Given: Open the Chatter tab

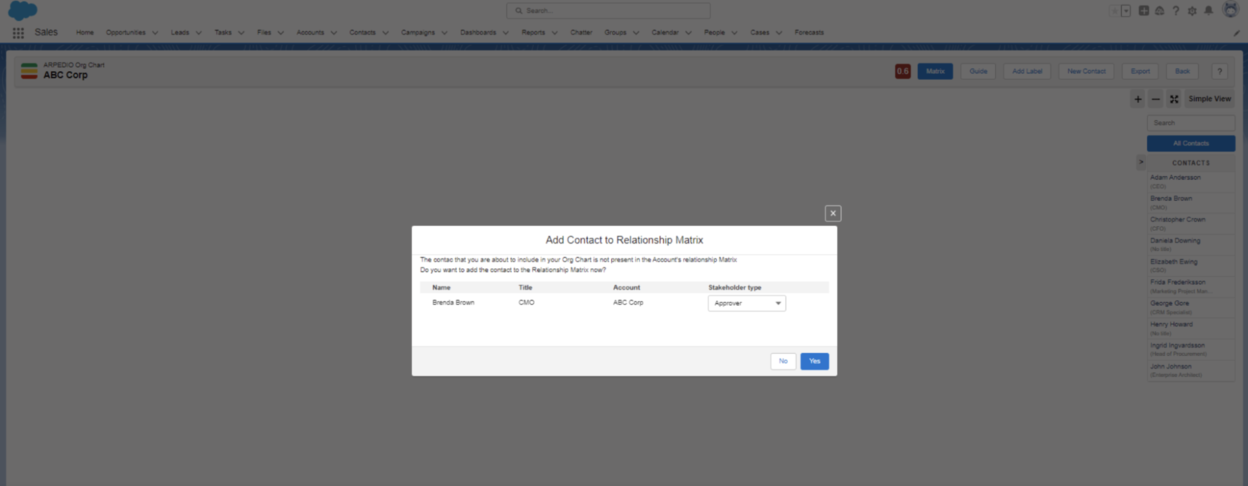Looking at the screenshot, I should [581, 32].
